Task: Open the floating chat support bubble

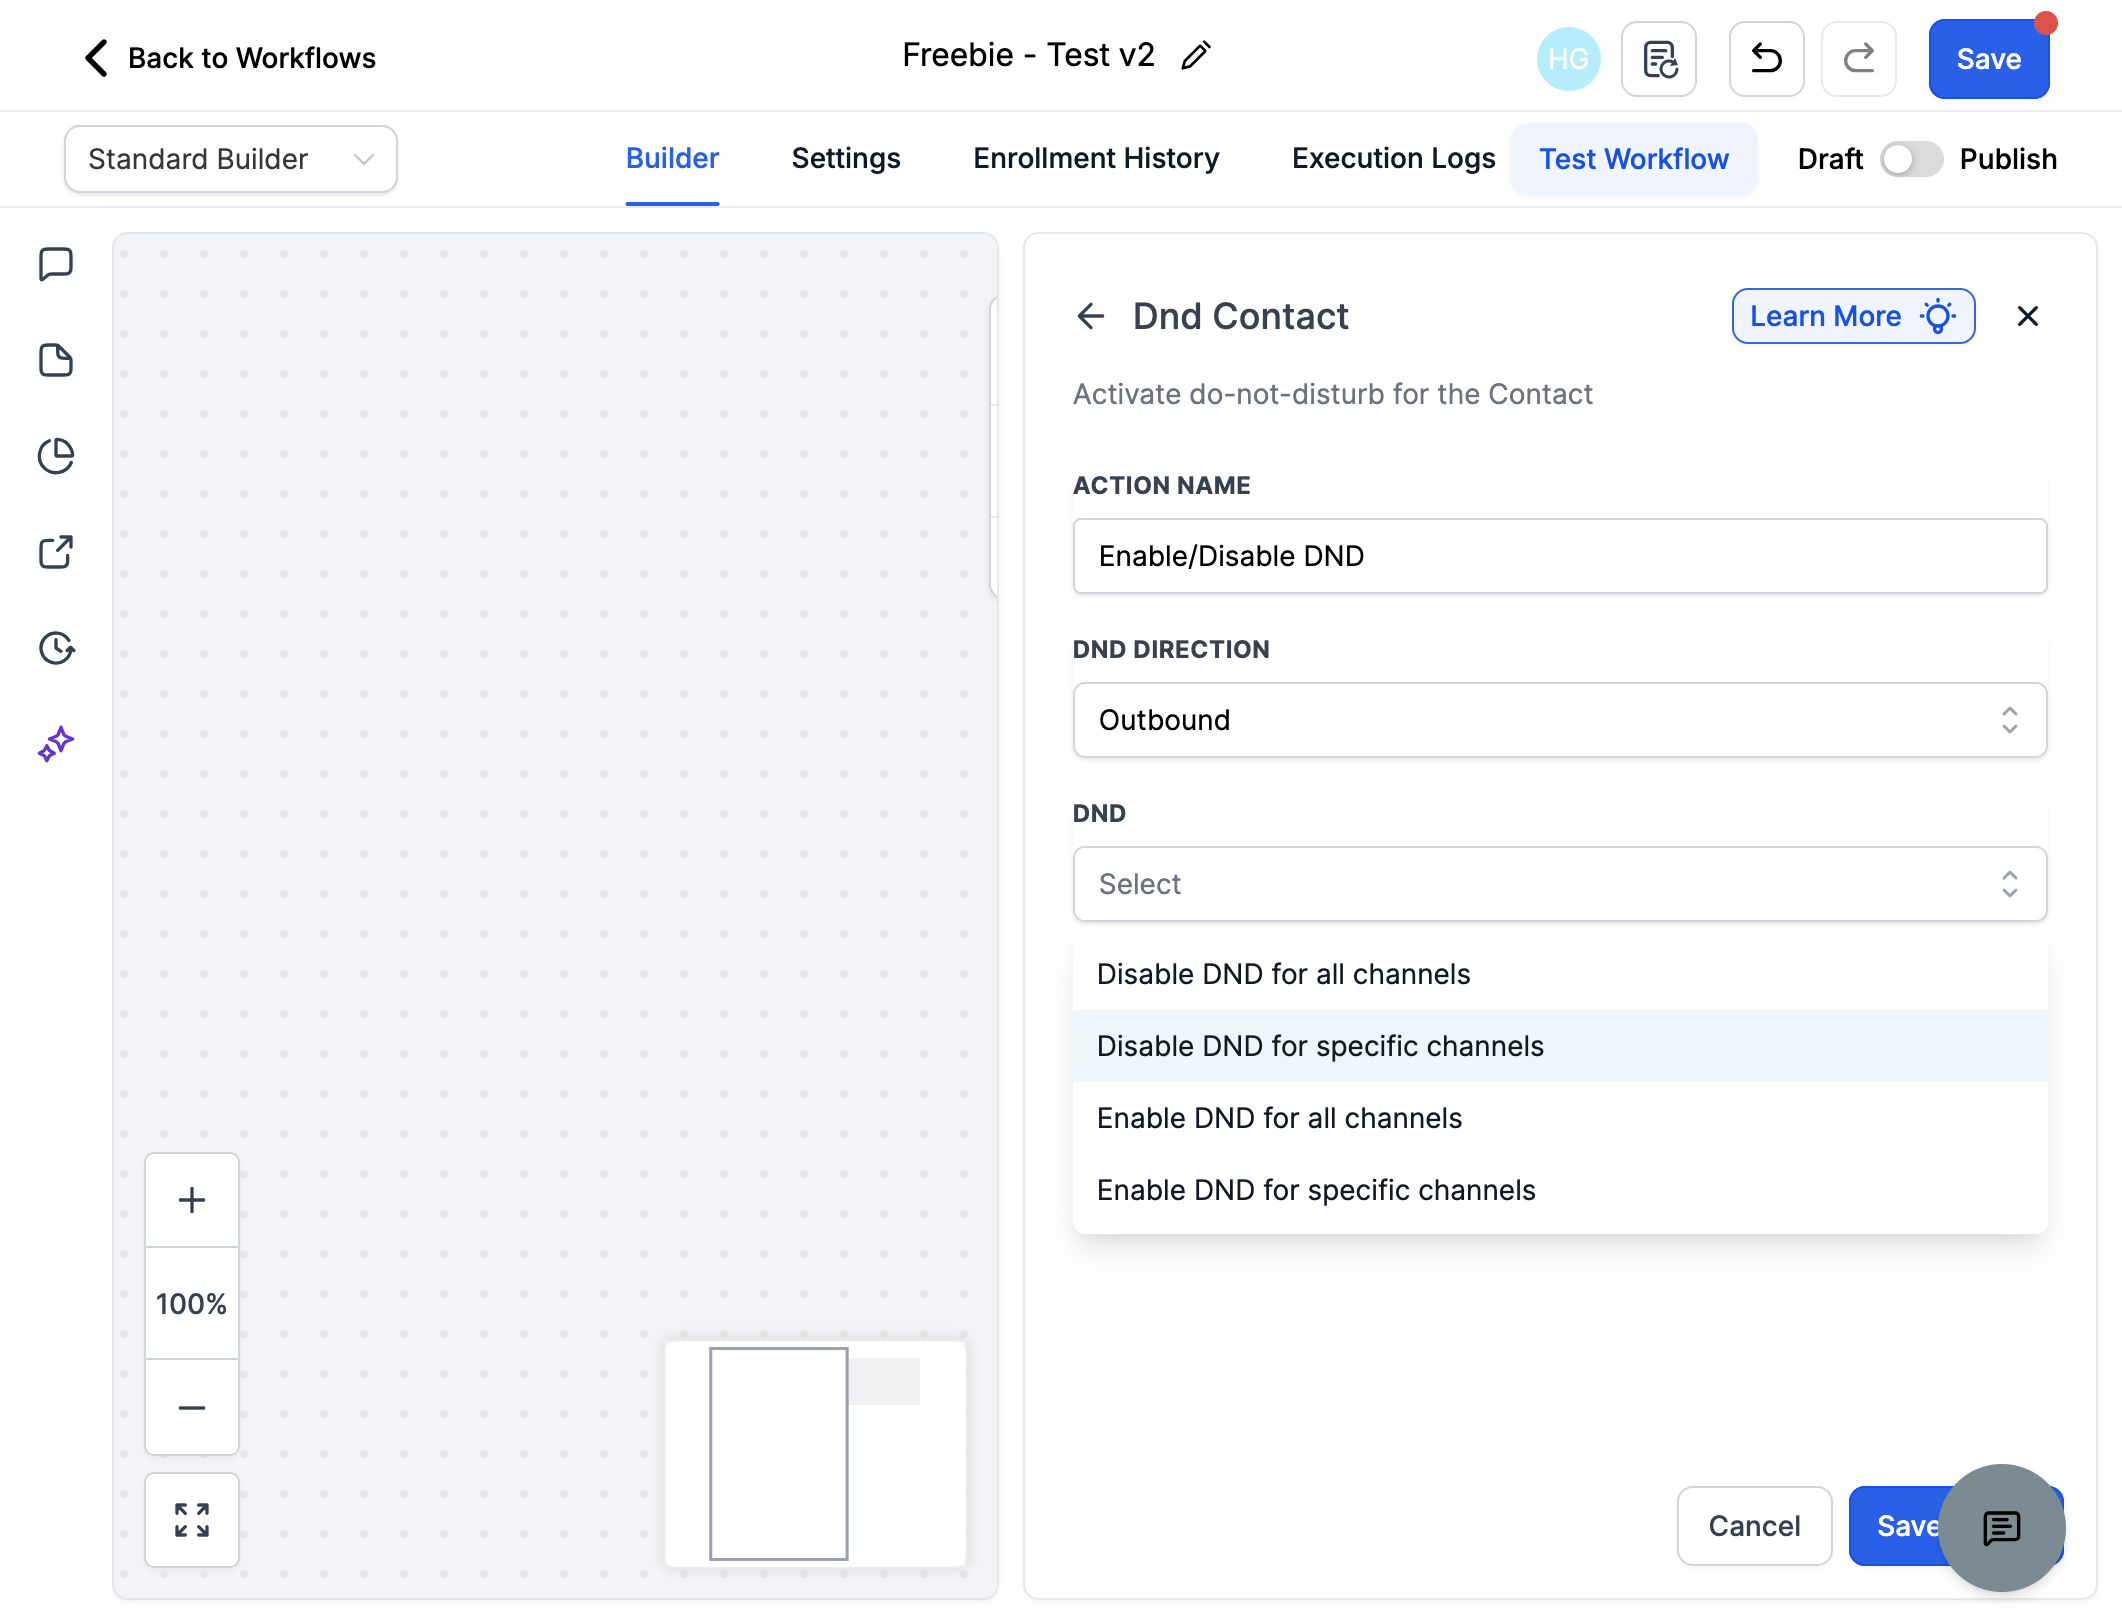Action: tap(2002, 1527)
